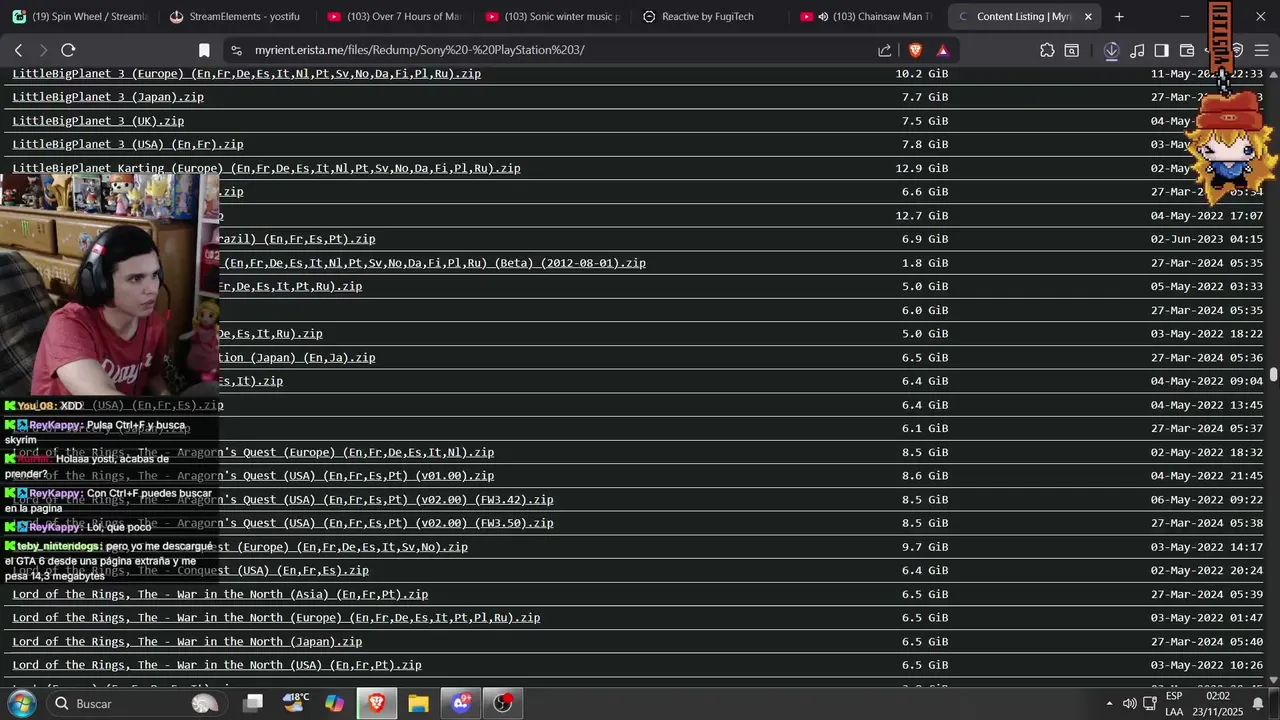The height and width of the screenshot is (720, 1280).
Task: Click the tab search icon in toolbar
Action: point(1072,50)
